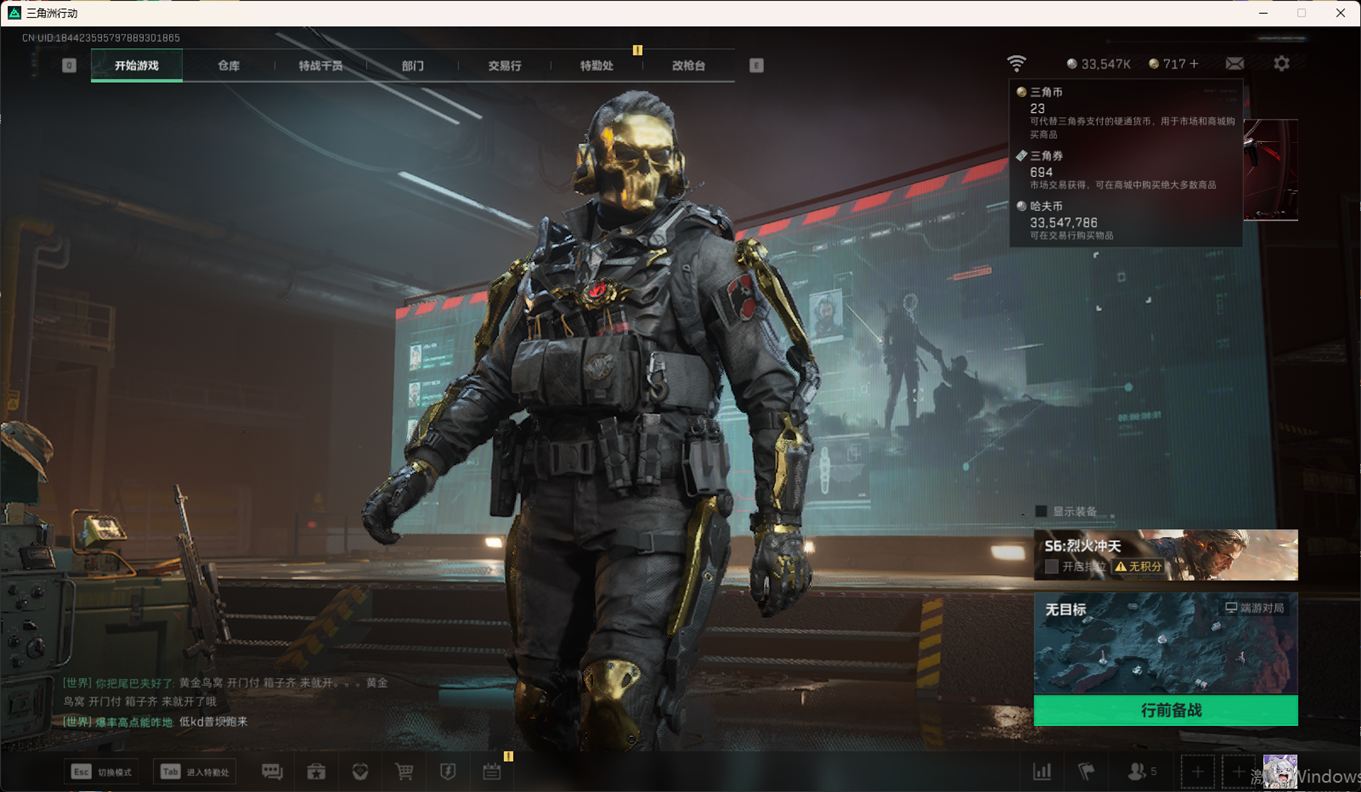Open the friends list icon showing 5
This screenshot has height=792, width=1361.
1142,771
